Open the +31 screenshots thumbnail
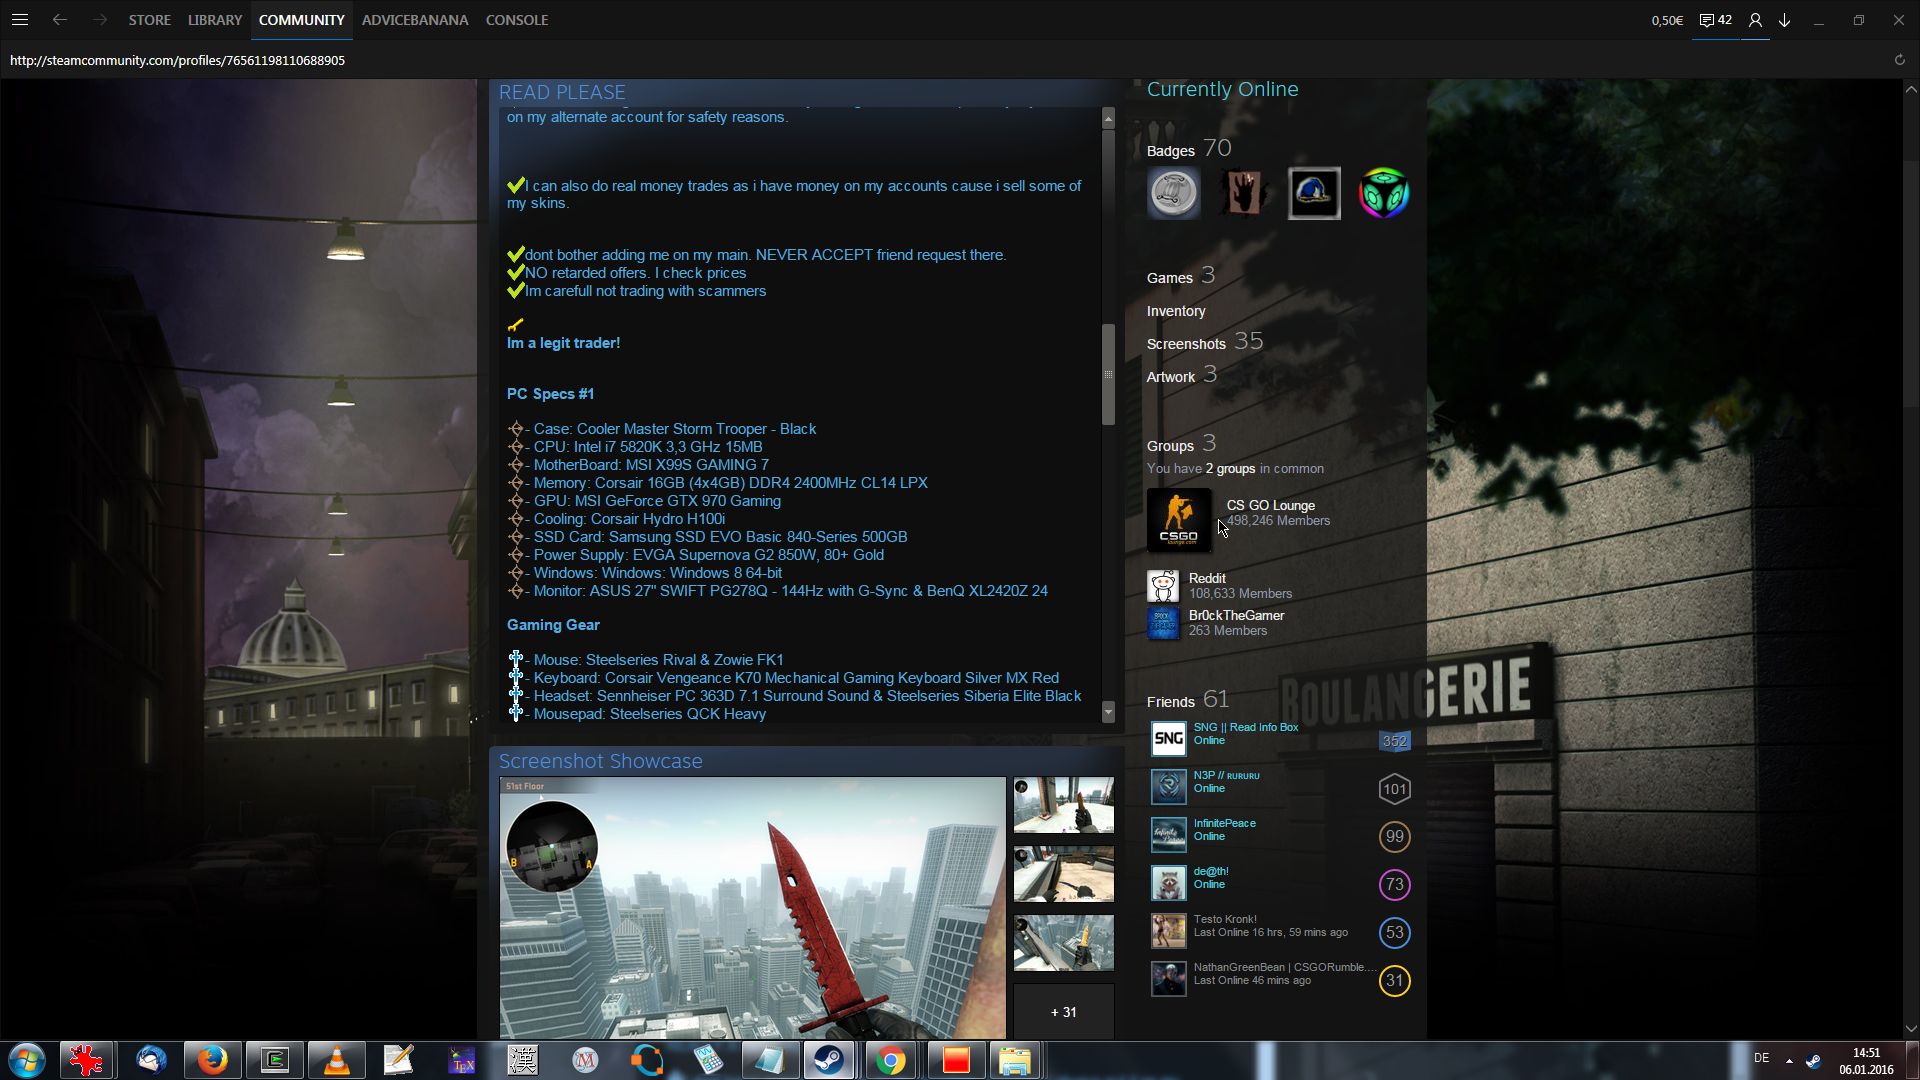 (x=1063, y=1012)
